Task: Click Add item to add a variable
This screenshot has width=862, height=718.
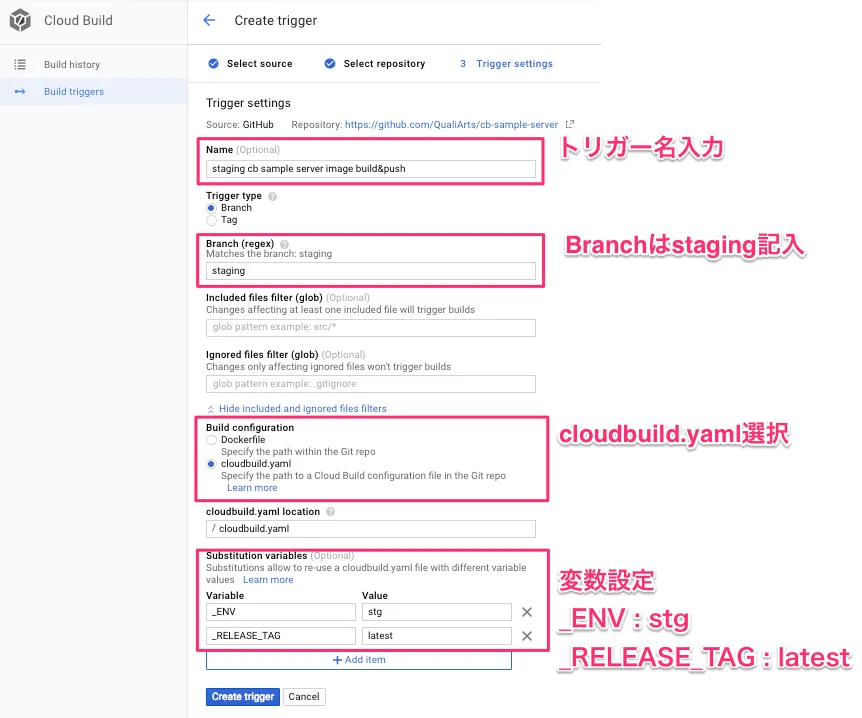Action: (x=359, y=660)
